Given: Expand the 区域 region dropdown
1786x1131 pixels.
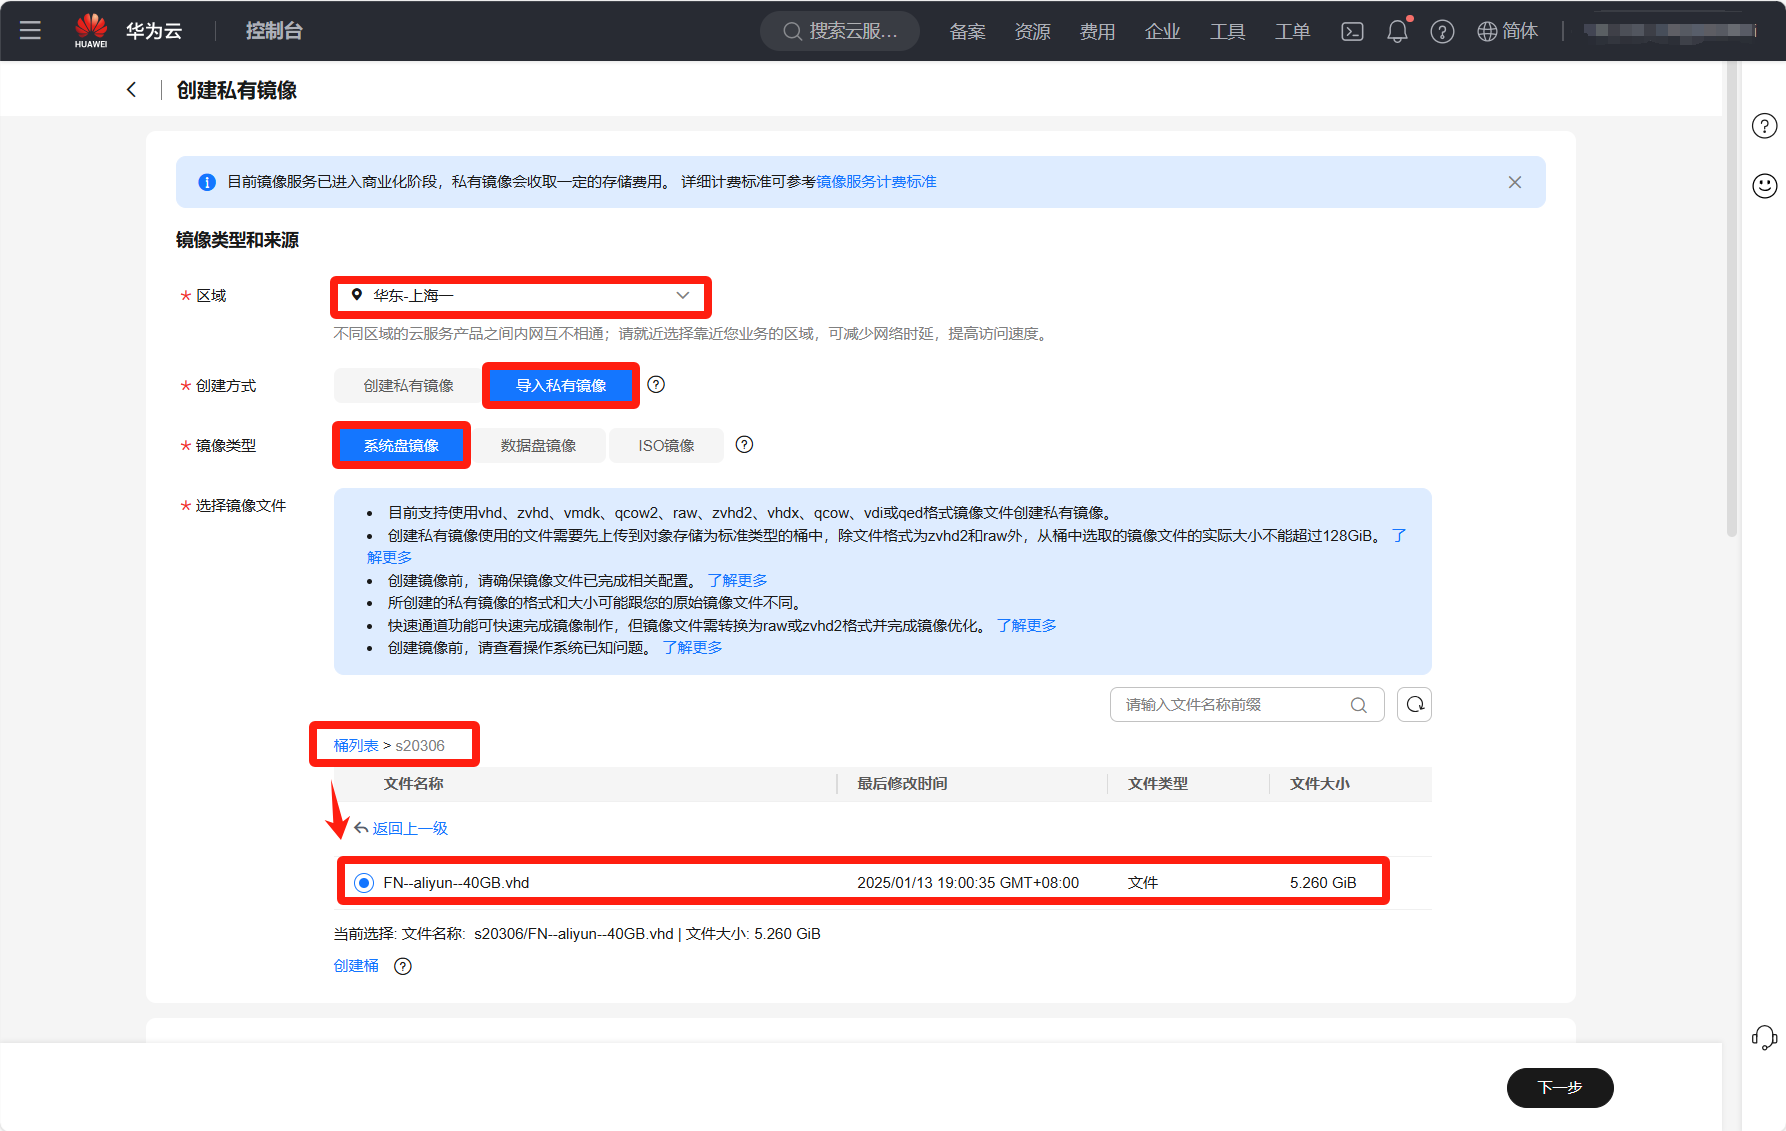Looking at the screenshot, I should pos(520,296).
